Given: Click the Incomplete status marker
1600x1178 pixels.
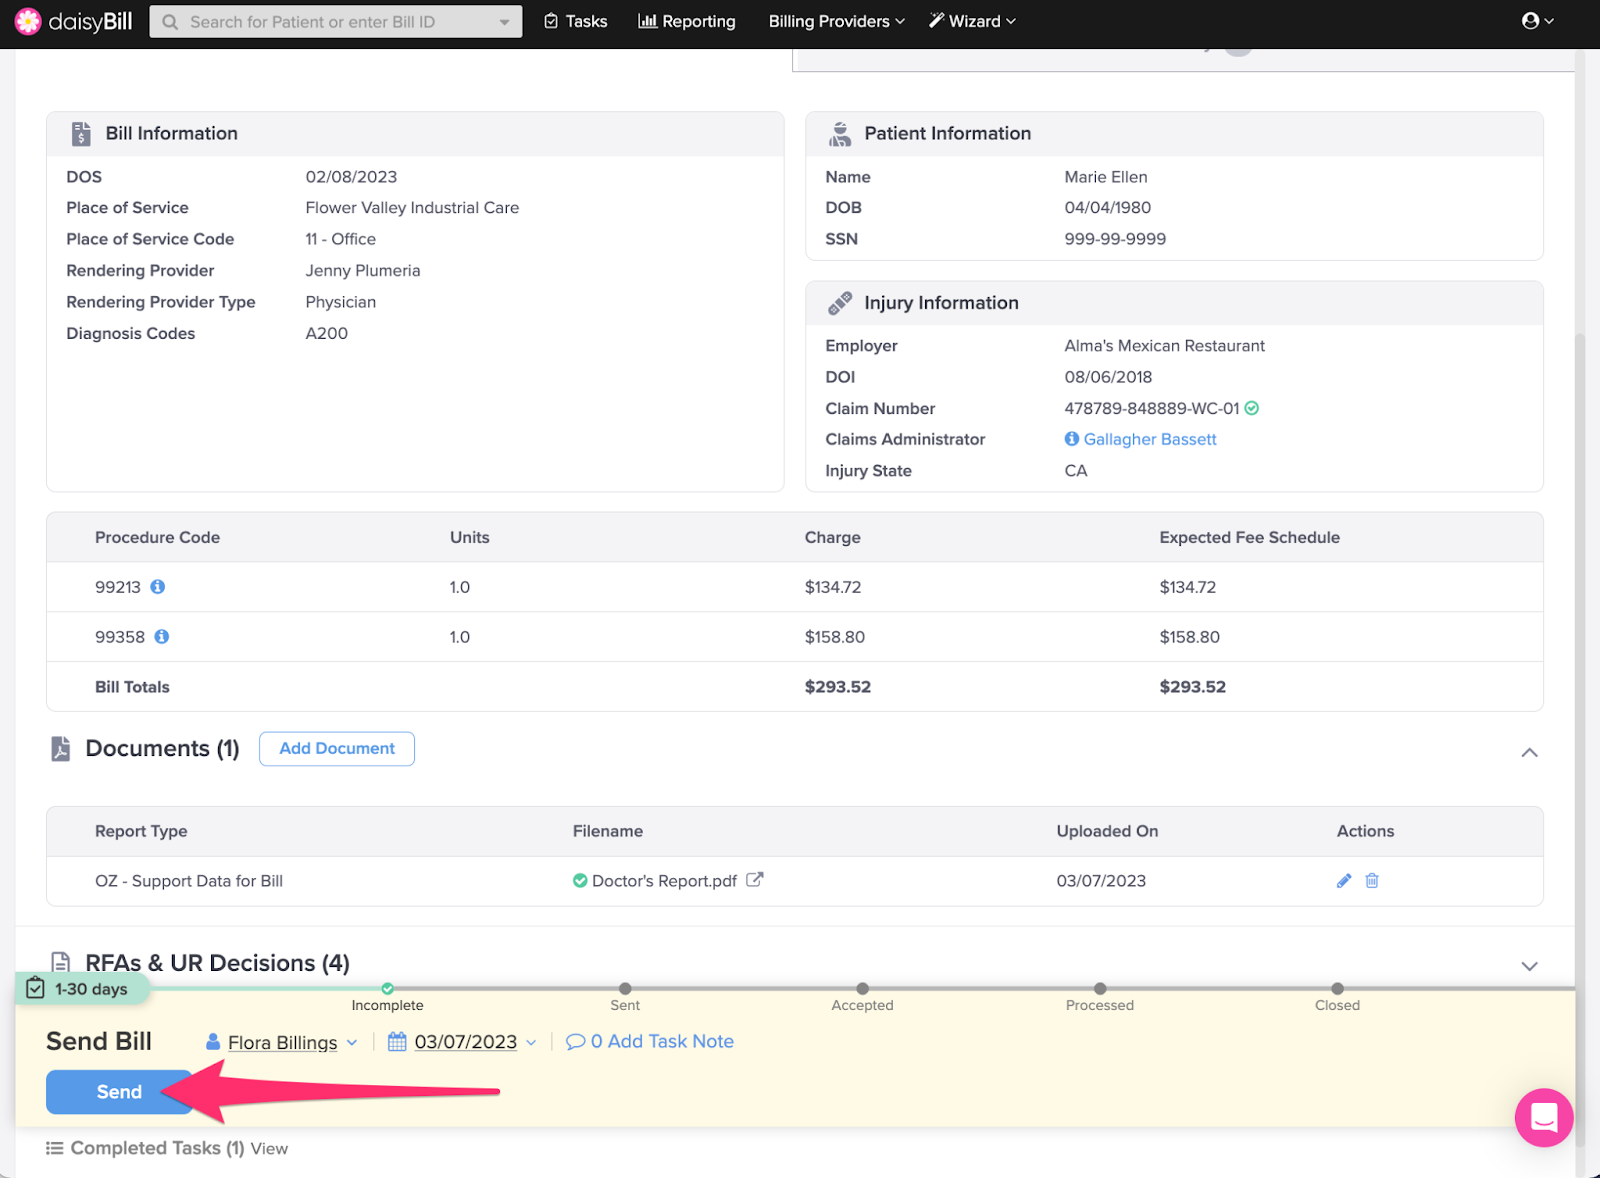Looking at the screenshot, I should tap(388, 989).
